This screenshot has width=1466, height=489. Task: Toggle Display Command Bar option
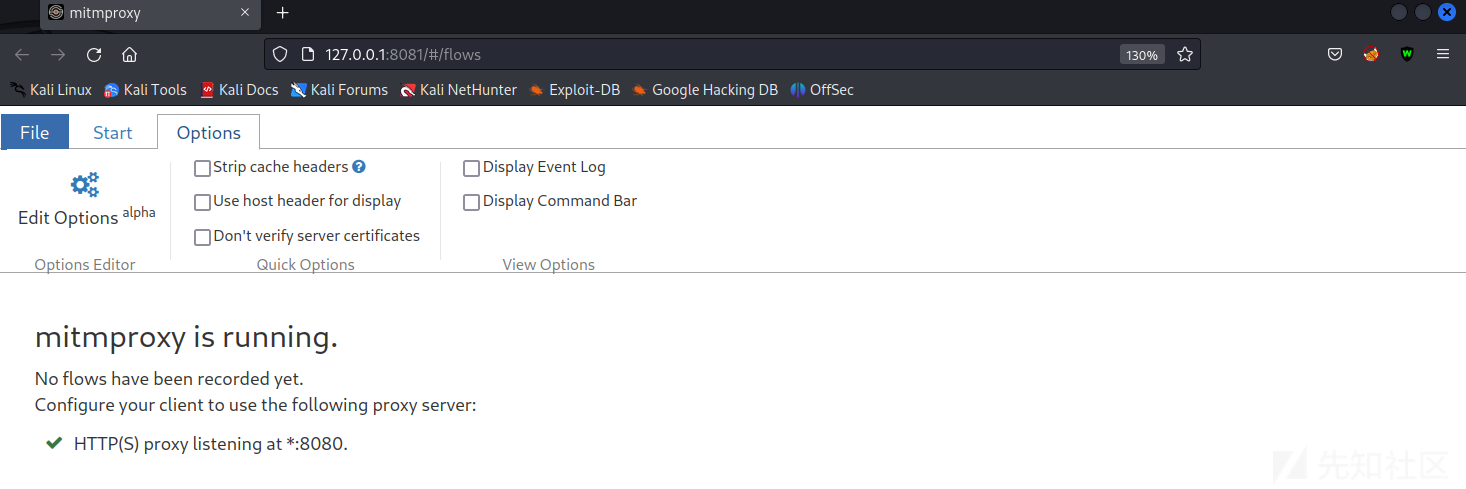472,203
